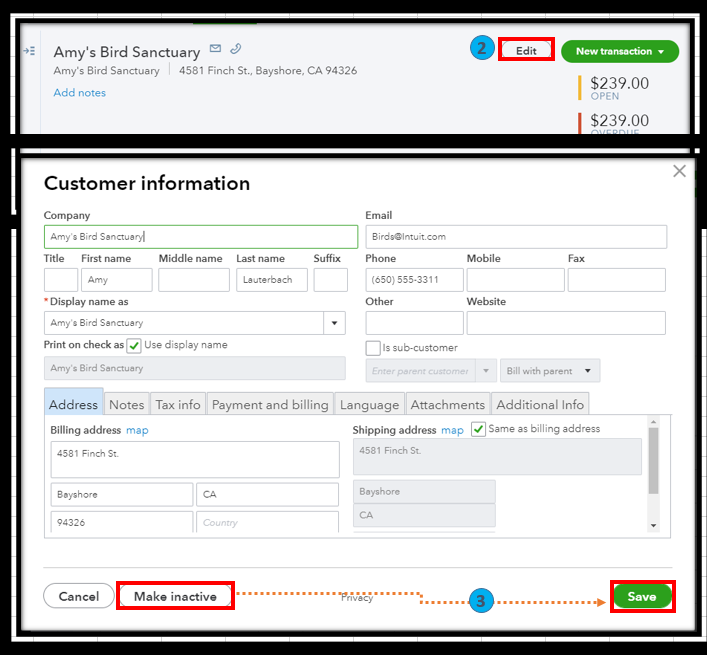This screenshot has height=655, width=707.
Task: Click the Suffix input field
Action: point(331,280)
